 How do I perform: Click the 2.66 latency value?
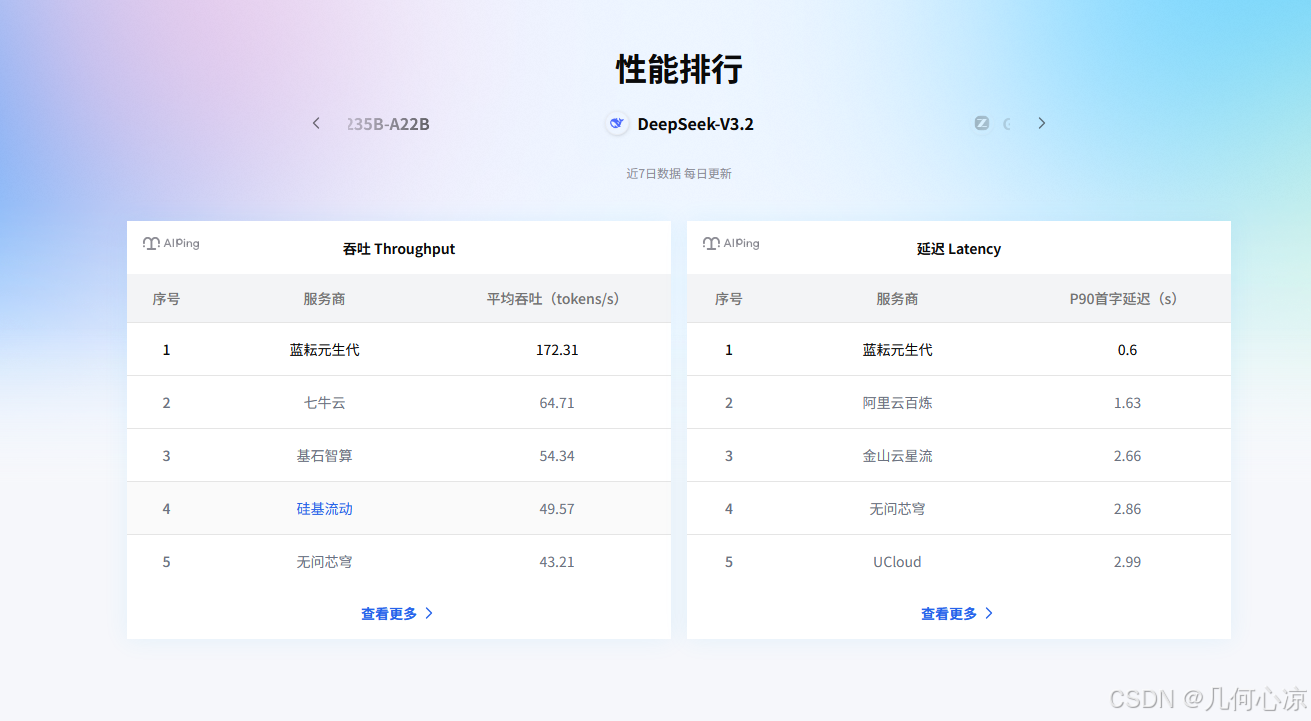point(1128,456)
